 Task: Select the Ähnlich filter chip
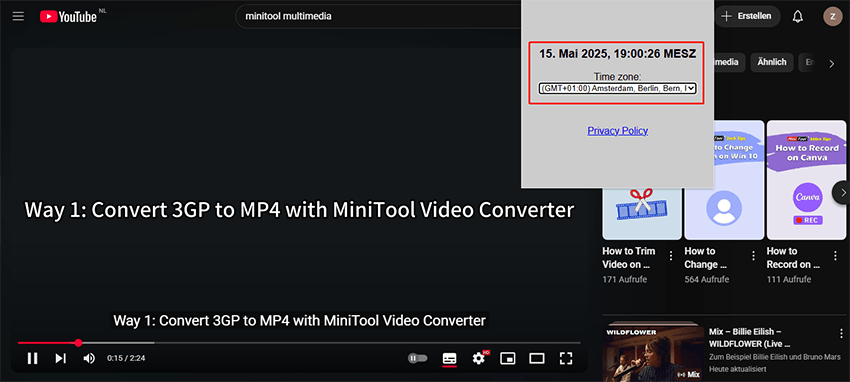[x=772, y=62]
